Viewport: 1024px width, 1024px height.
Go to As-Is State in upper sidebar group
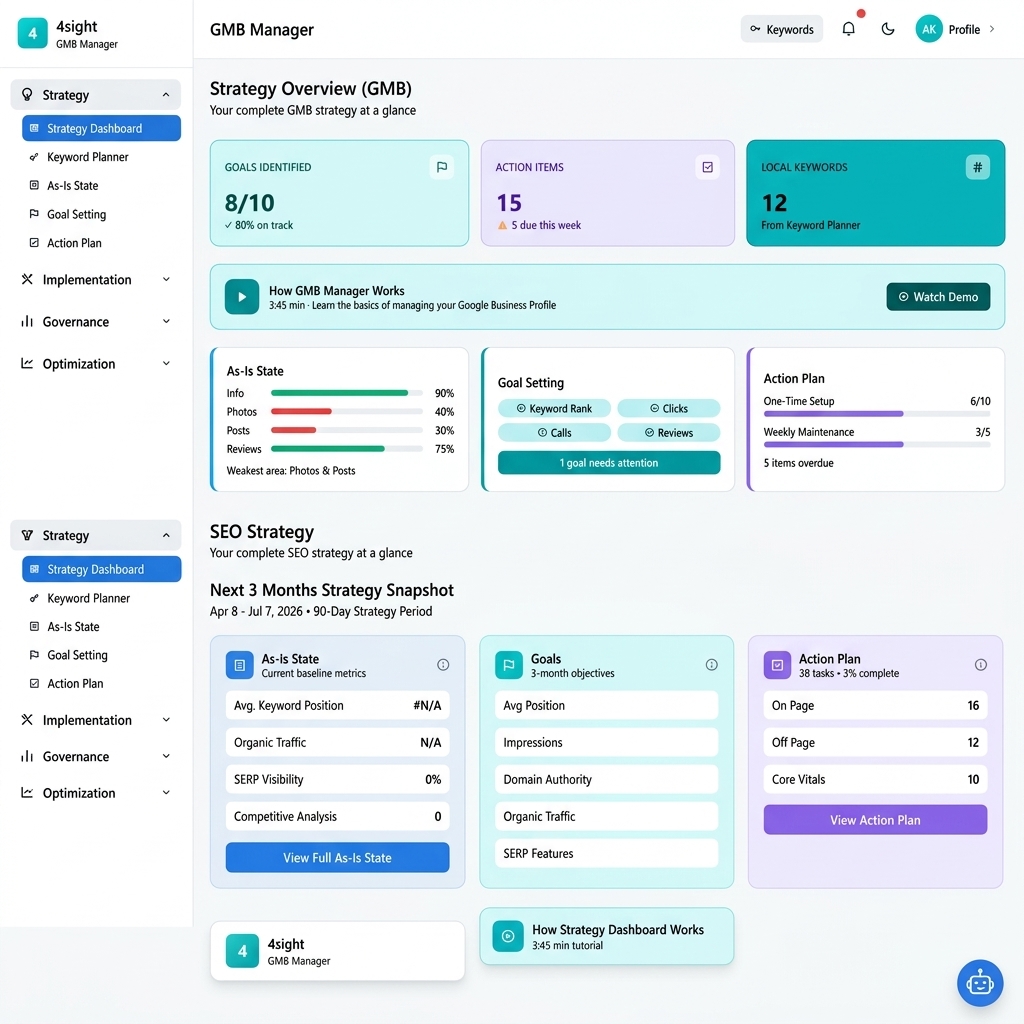coord(101,185)
